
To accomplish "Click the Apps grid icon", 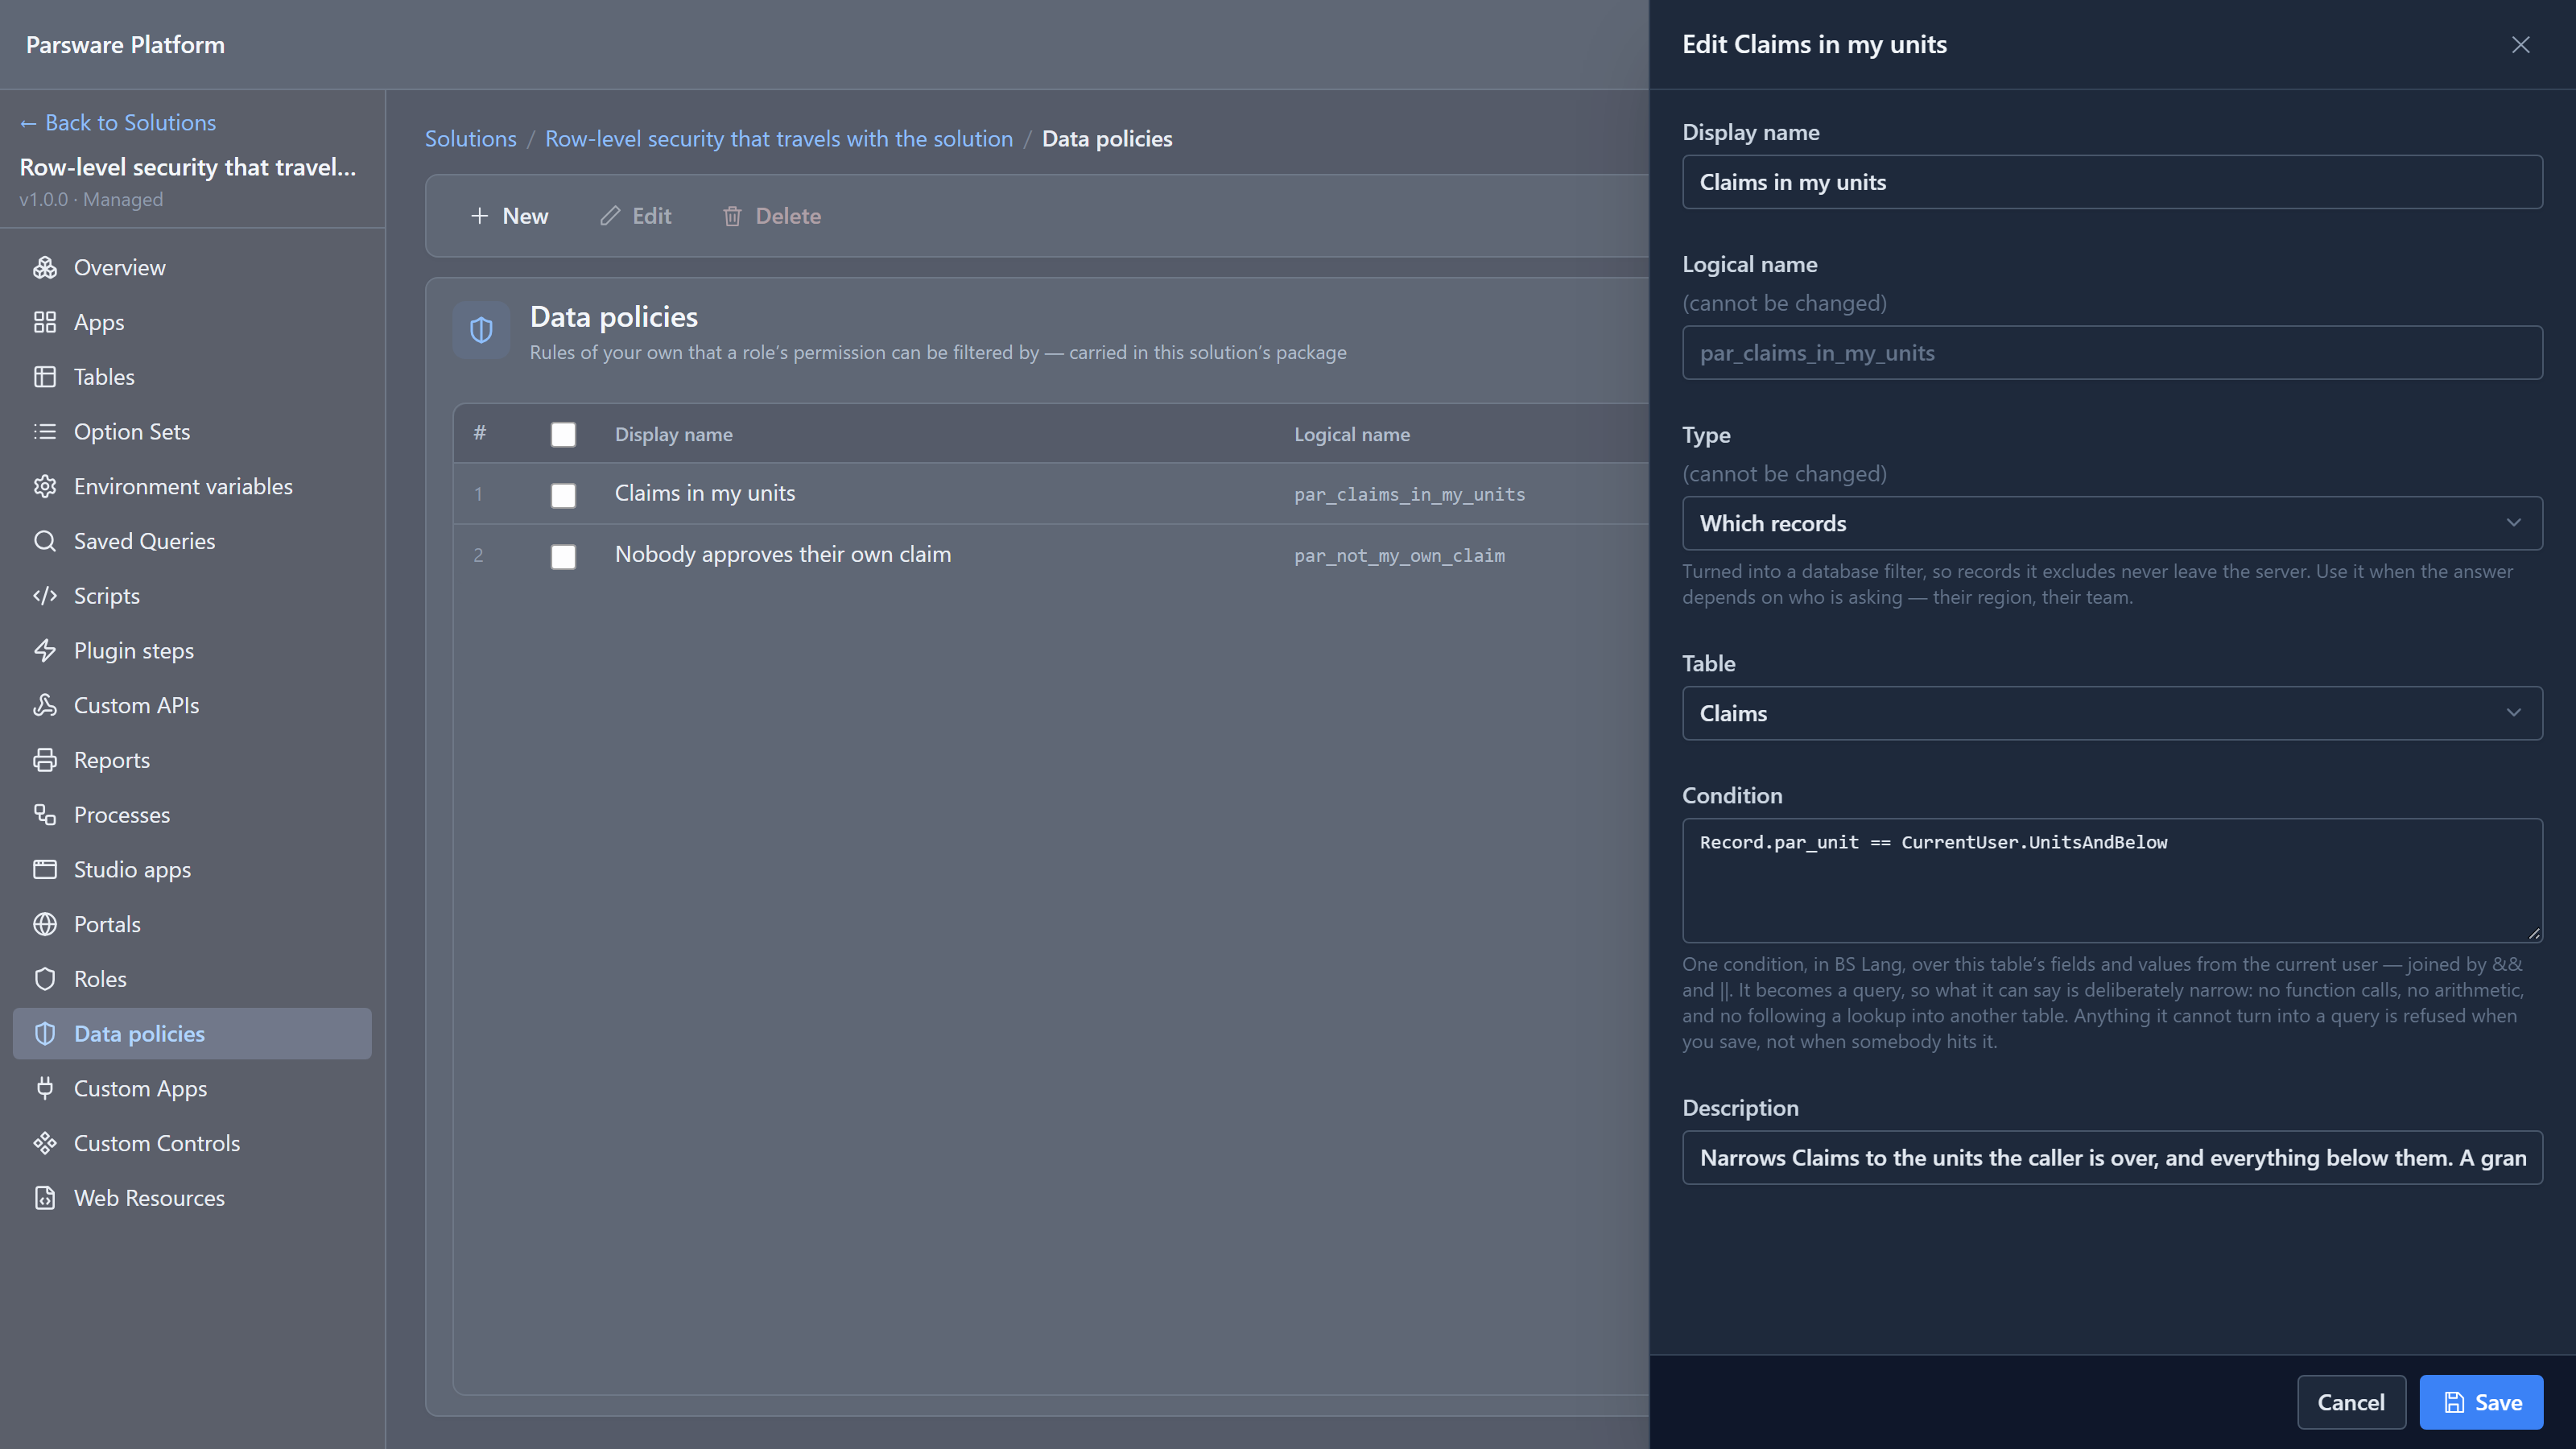I will click(x=45, y=322).
